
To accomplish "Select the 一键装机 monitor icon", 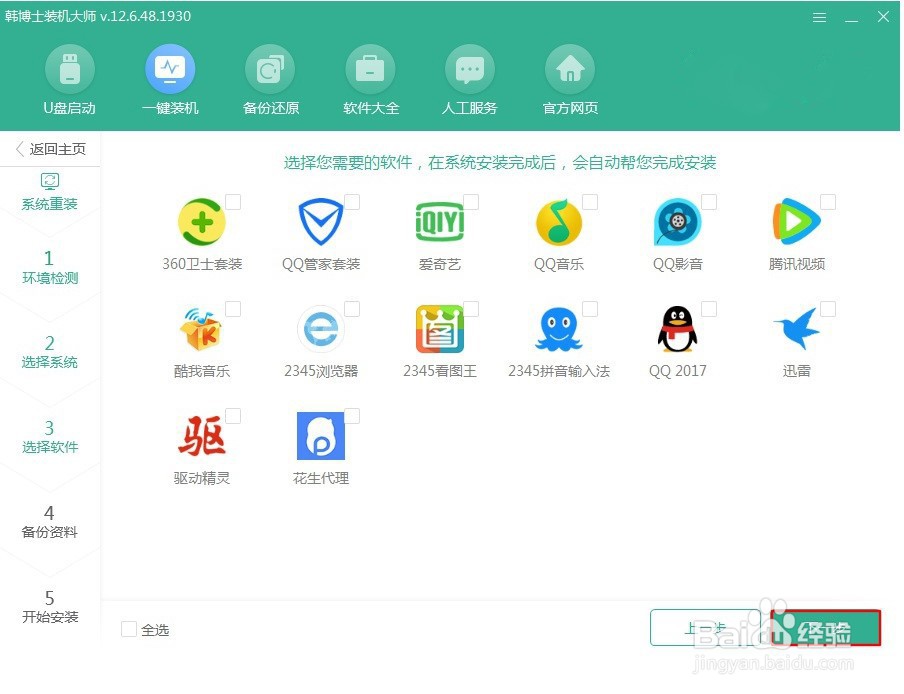I will (x=170, y=69).
